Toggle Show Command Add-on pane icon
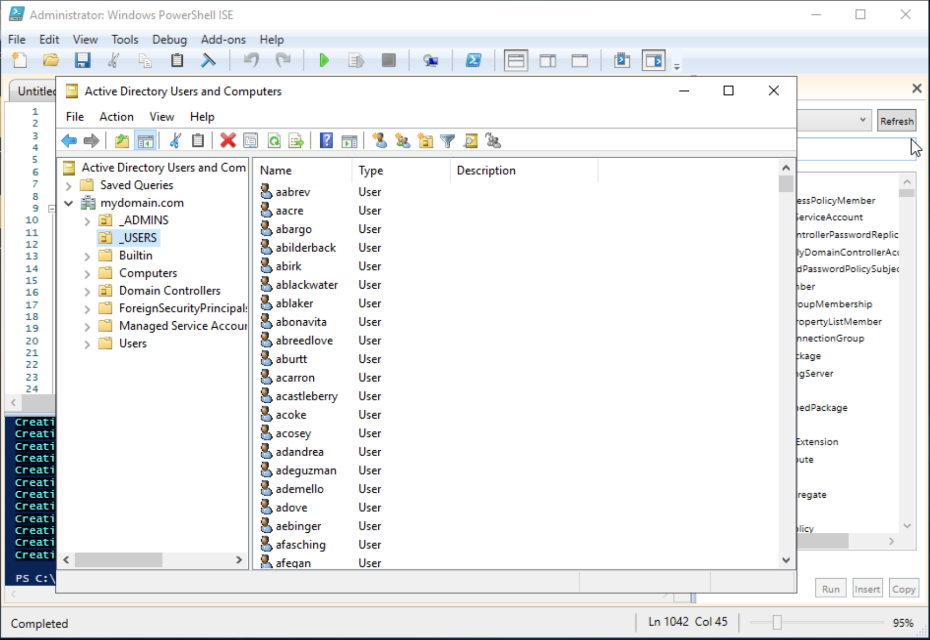This screenshot has width=930, height=640. coord(654,61)
